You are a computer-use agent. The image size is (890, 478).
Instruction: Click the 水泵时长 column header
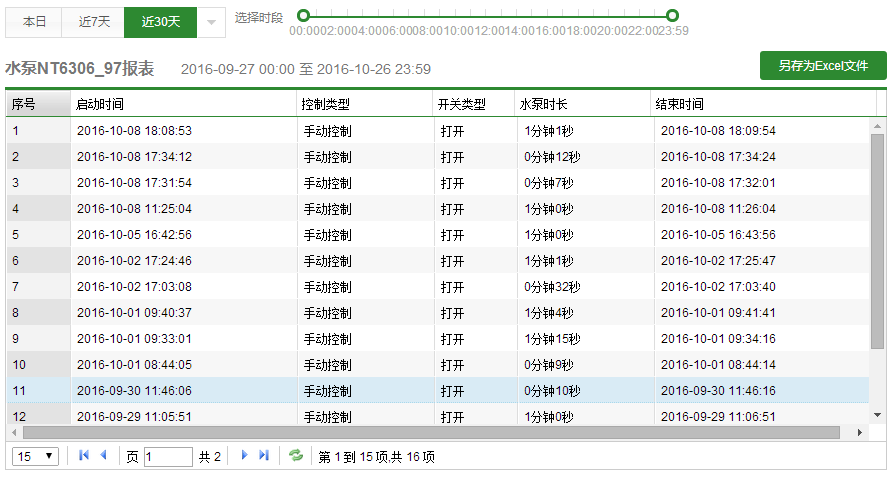(582, 104)
